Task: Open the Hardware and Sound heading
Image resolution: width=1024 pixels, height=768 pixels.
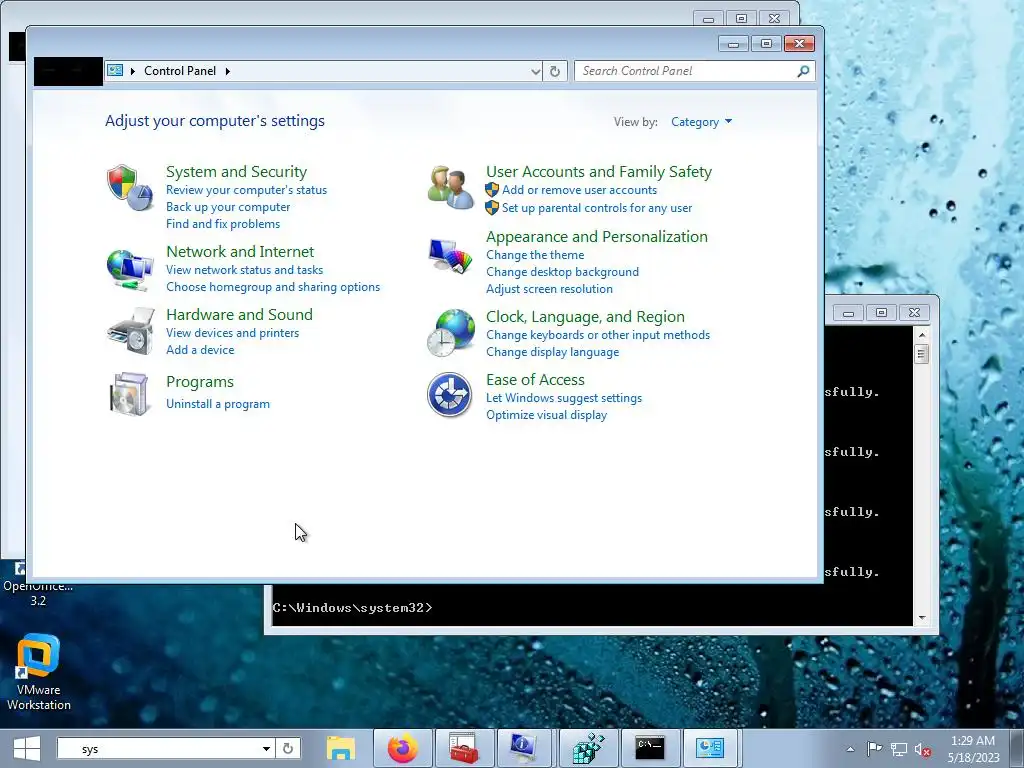Action: tap(239, 314)
